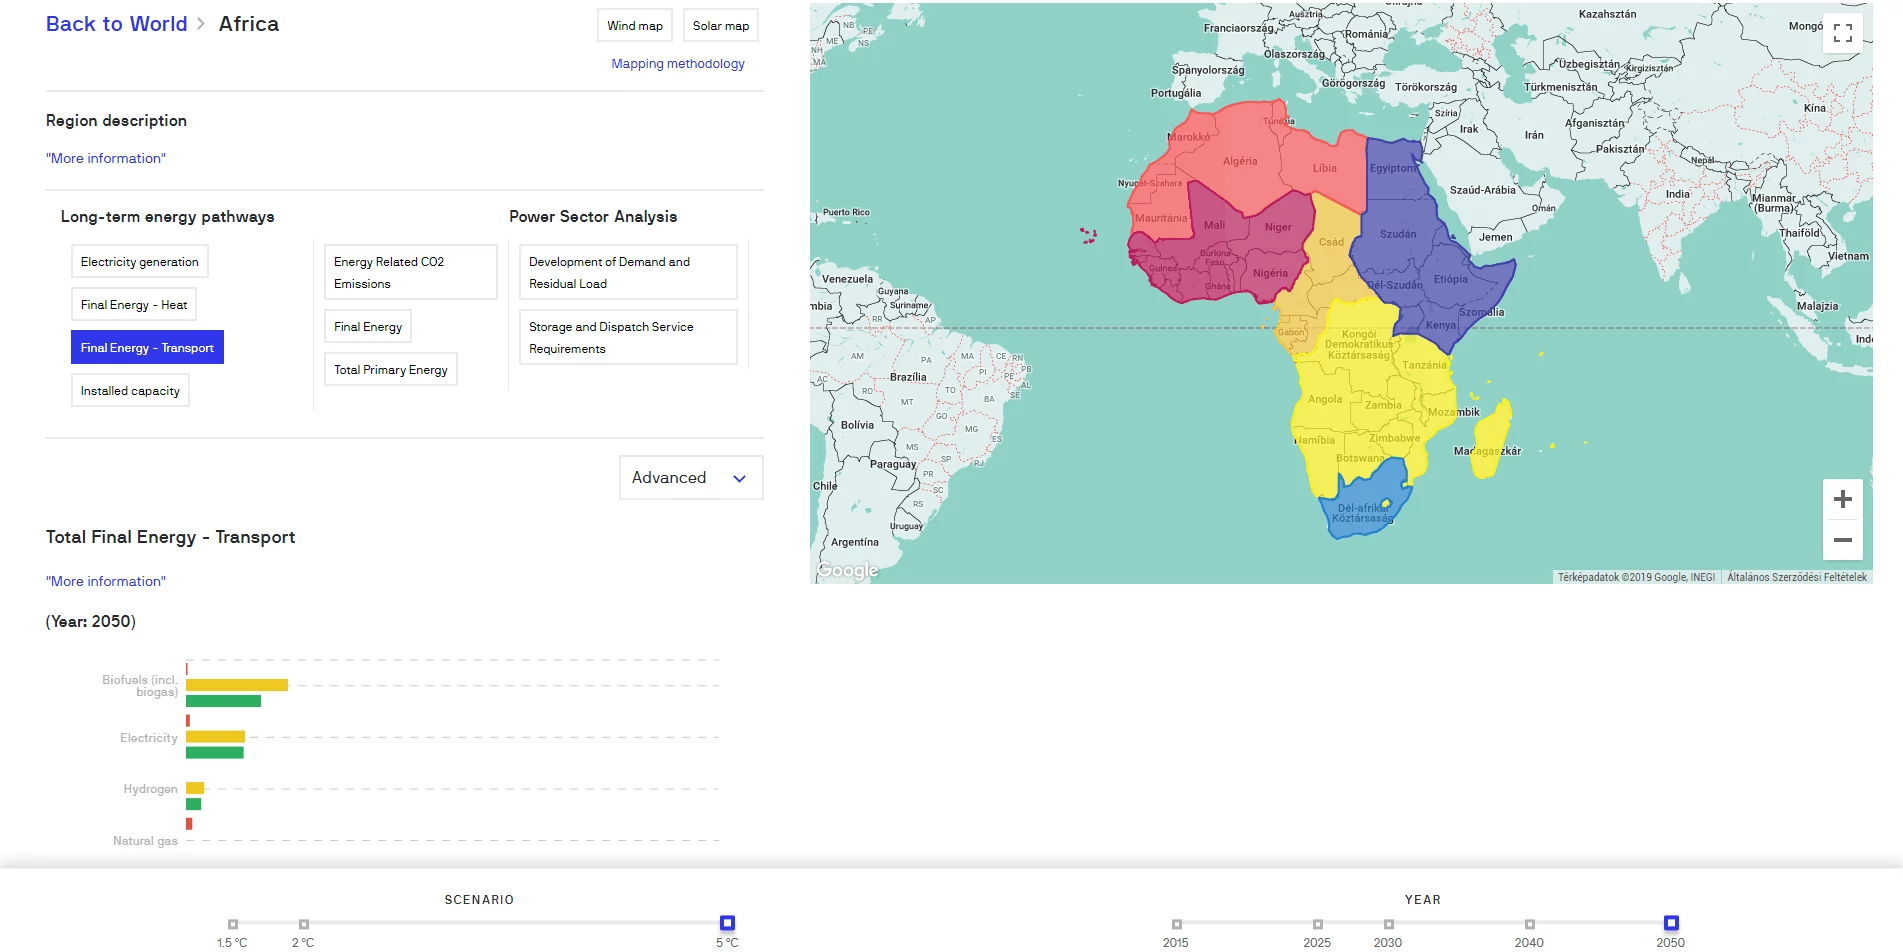The image size is (1903, 952).
Task: Switch to Final Energy - Heat
Action: coord(134,305)
